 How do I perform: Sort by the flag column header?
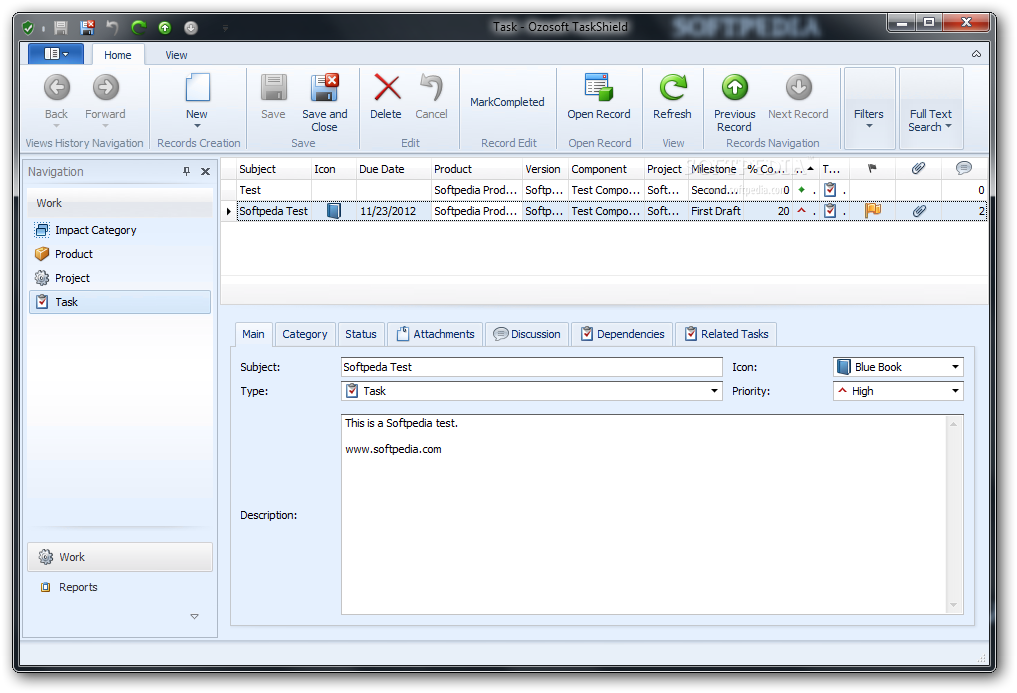[x=872, y=169]
